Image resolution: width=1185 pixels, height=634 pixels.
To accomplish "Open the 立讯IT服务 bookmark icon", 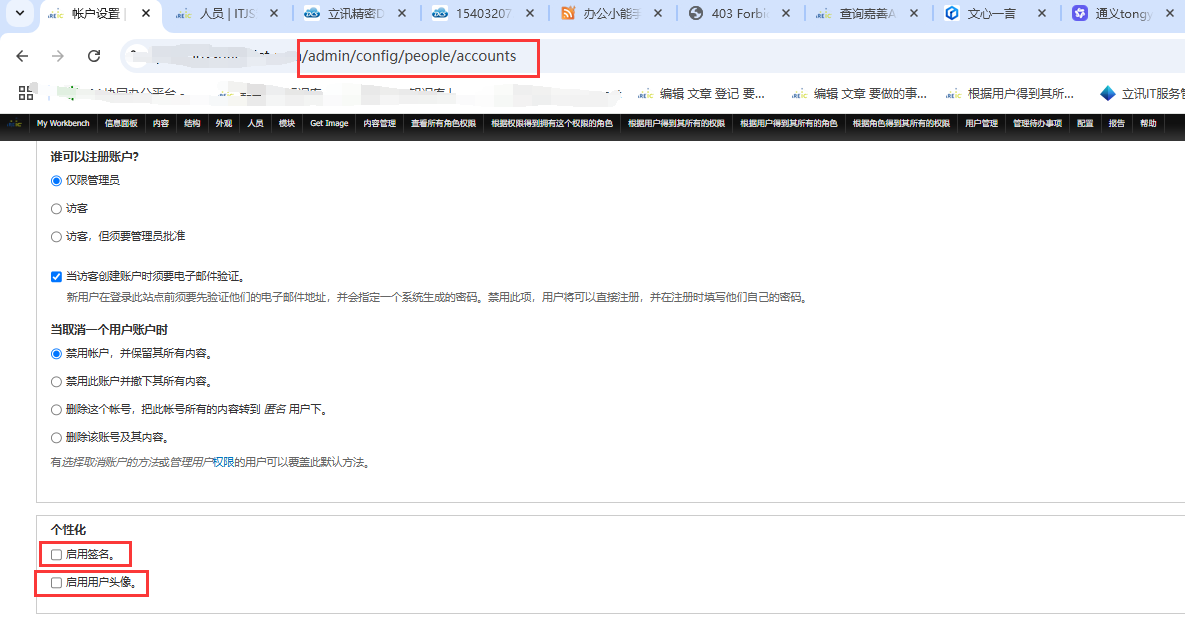I will coord(1107,93).
